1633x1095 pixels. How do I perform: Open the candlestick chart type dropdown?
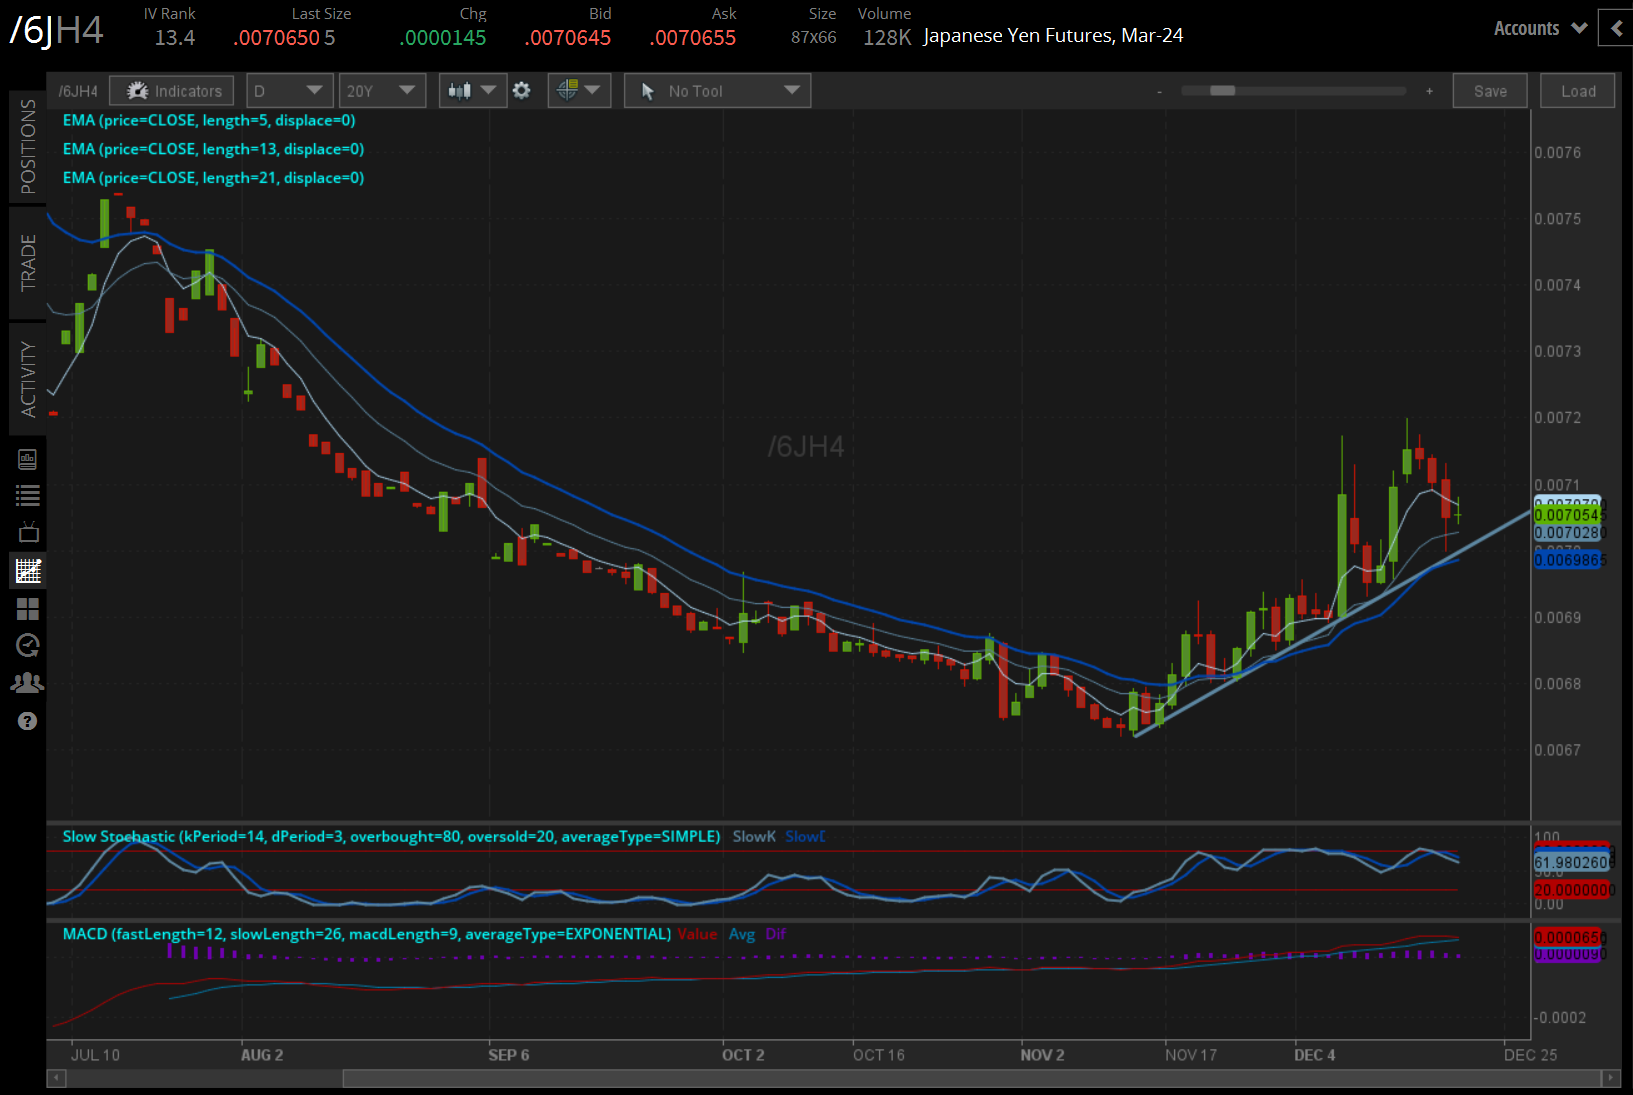click(x=472, y=91)
